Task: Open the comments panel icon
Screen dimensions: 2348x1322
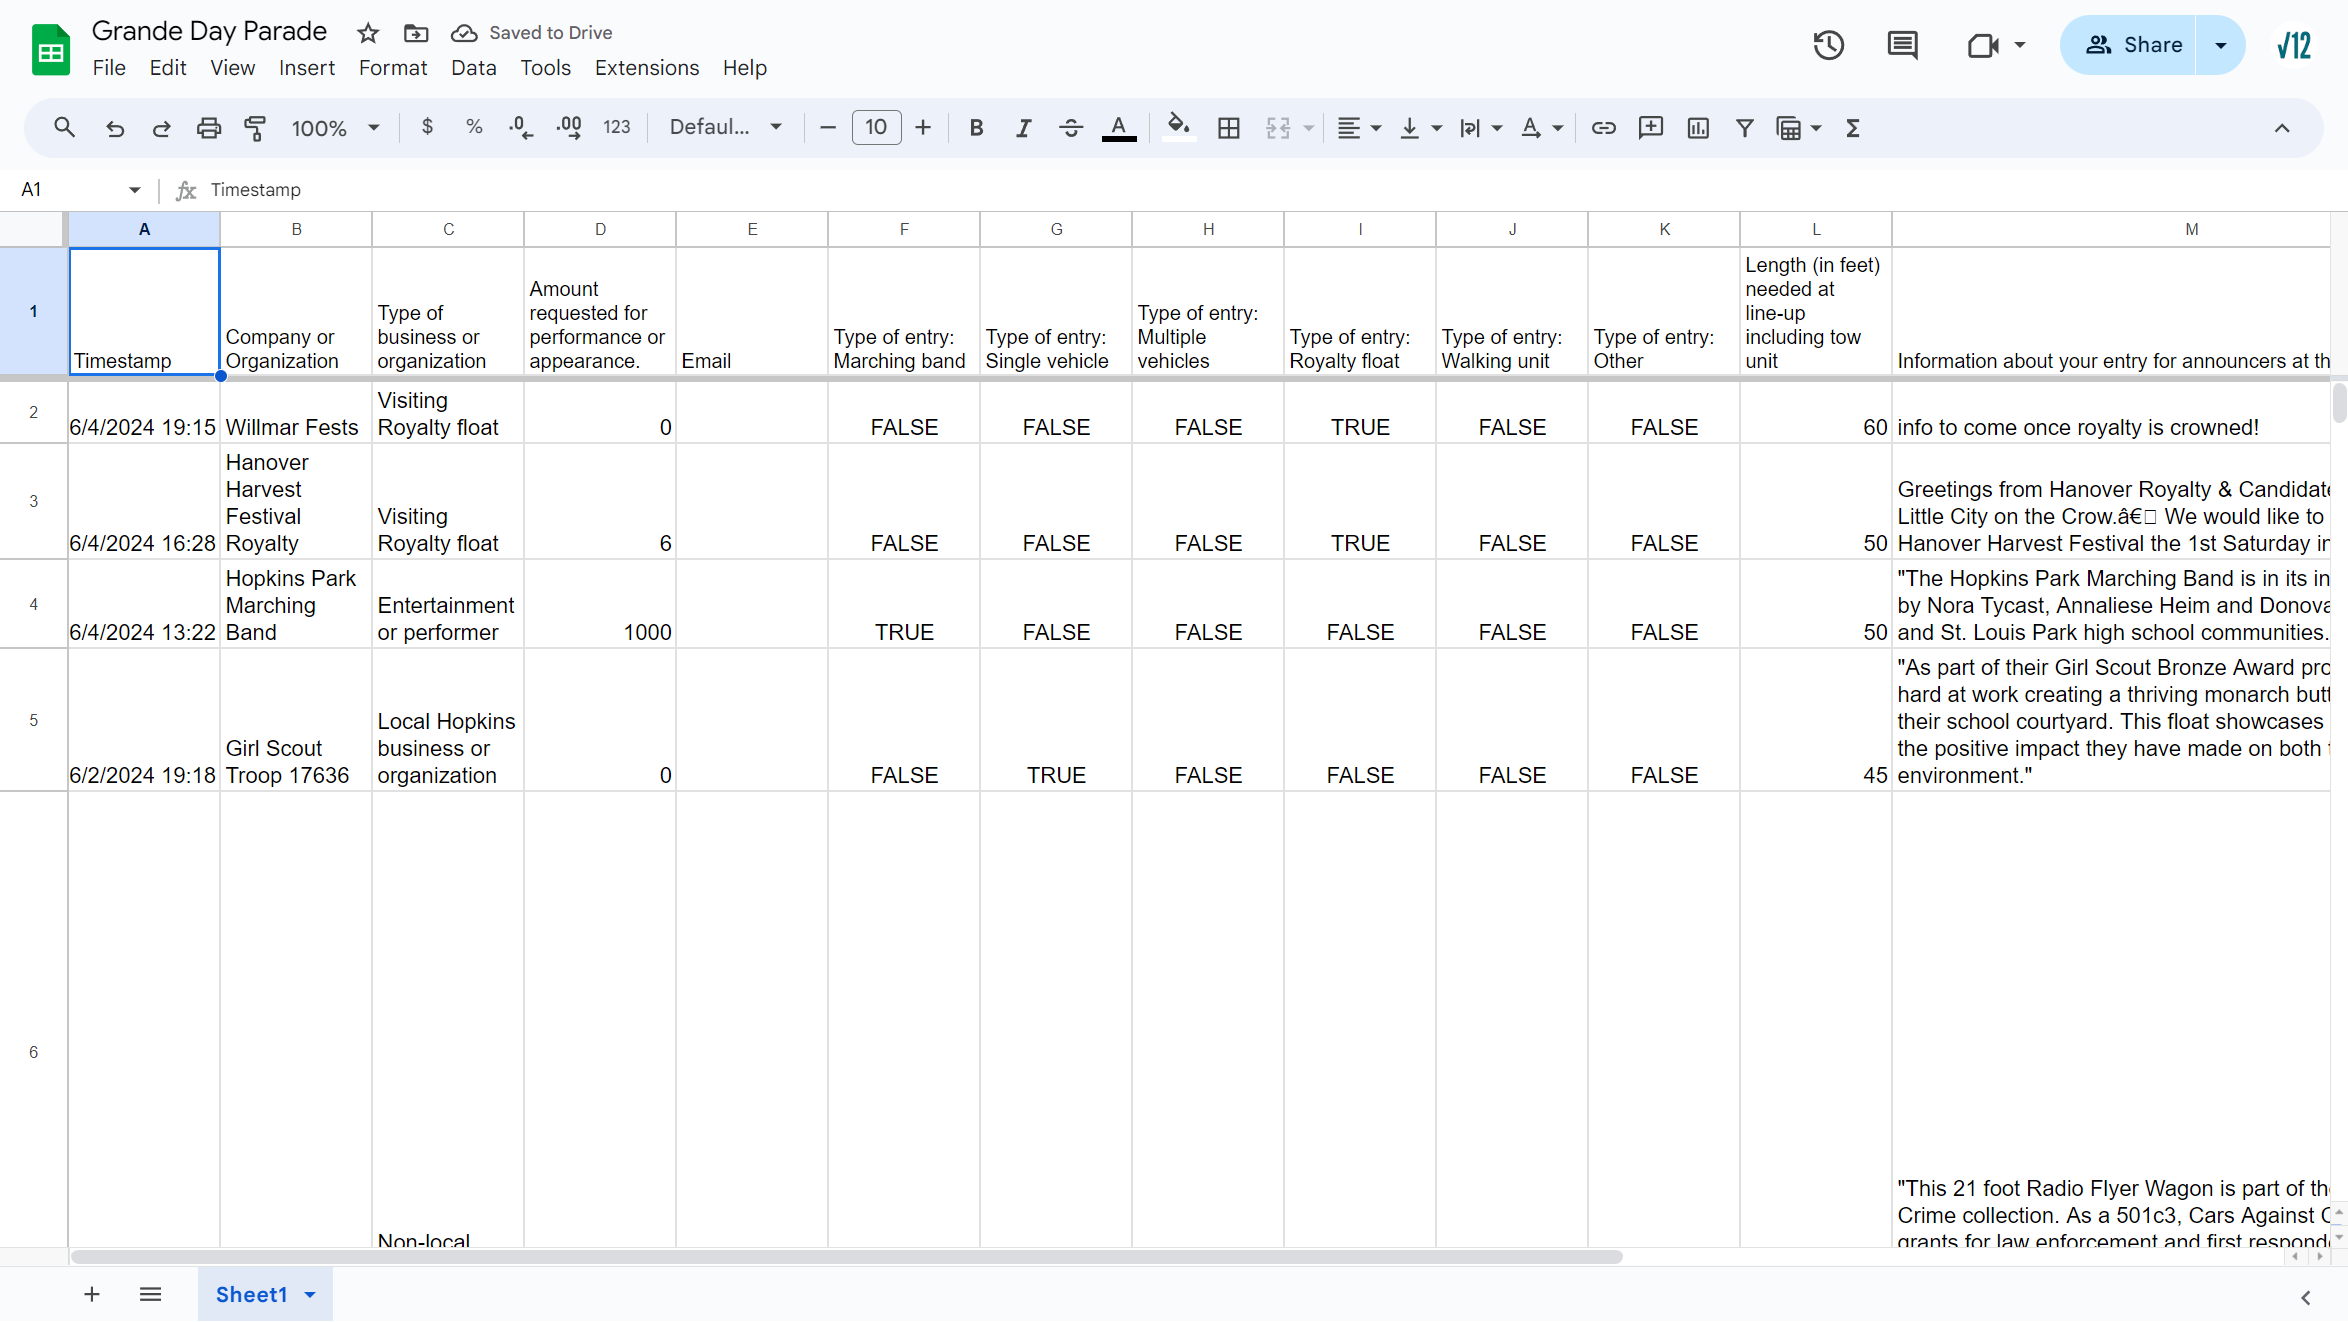Action: 1901,45
